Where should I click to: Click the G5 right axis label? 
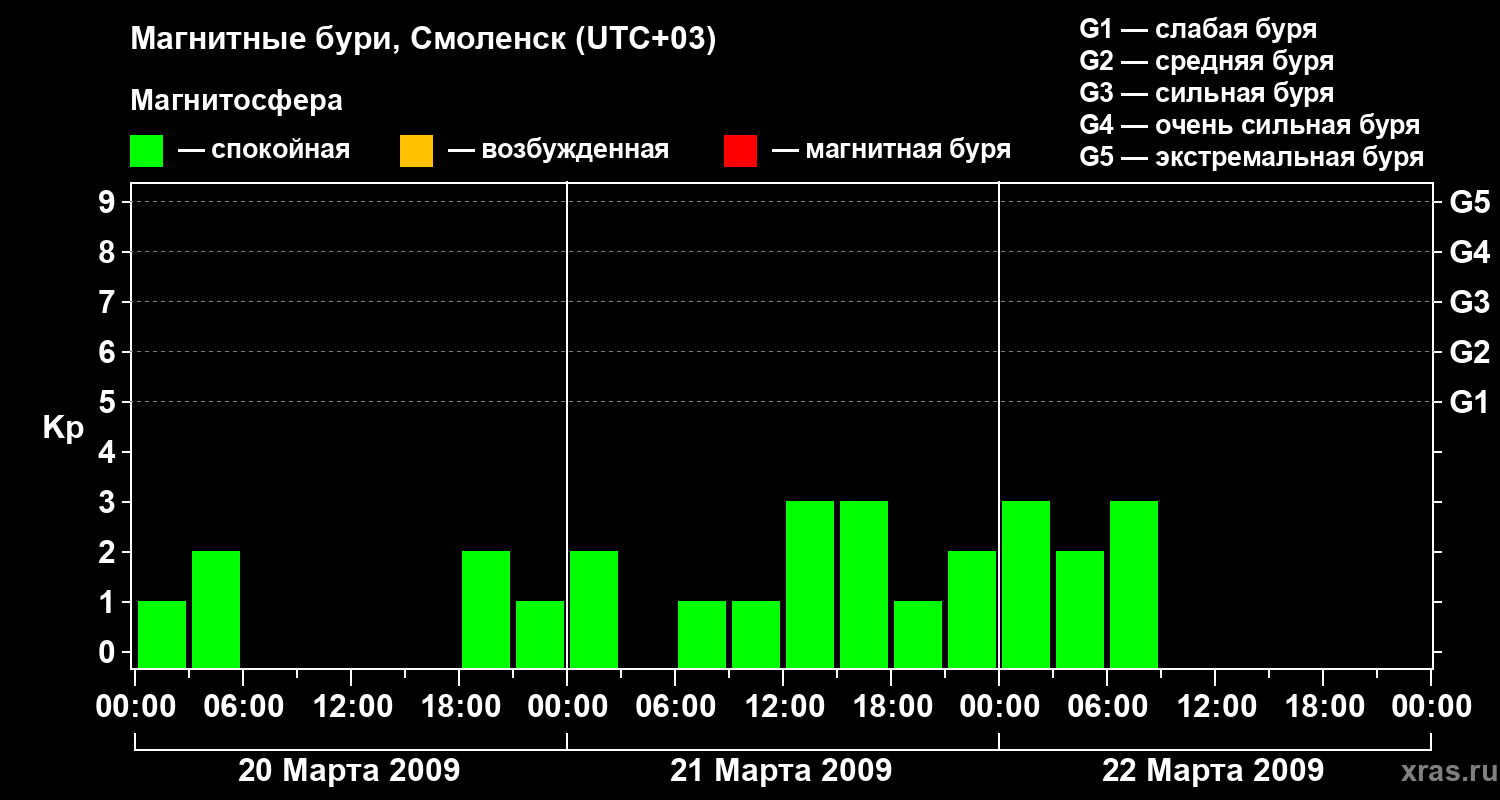point(1469,202)
